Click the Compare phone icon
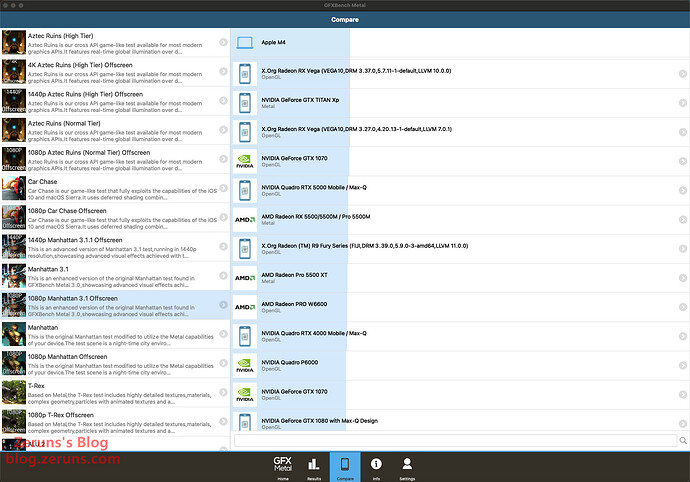Screen dimensions: 690x482 point(344,466)
